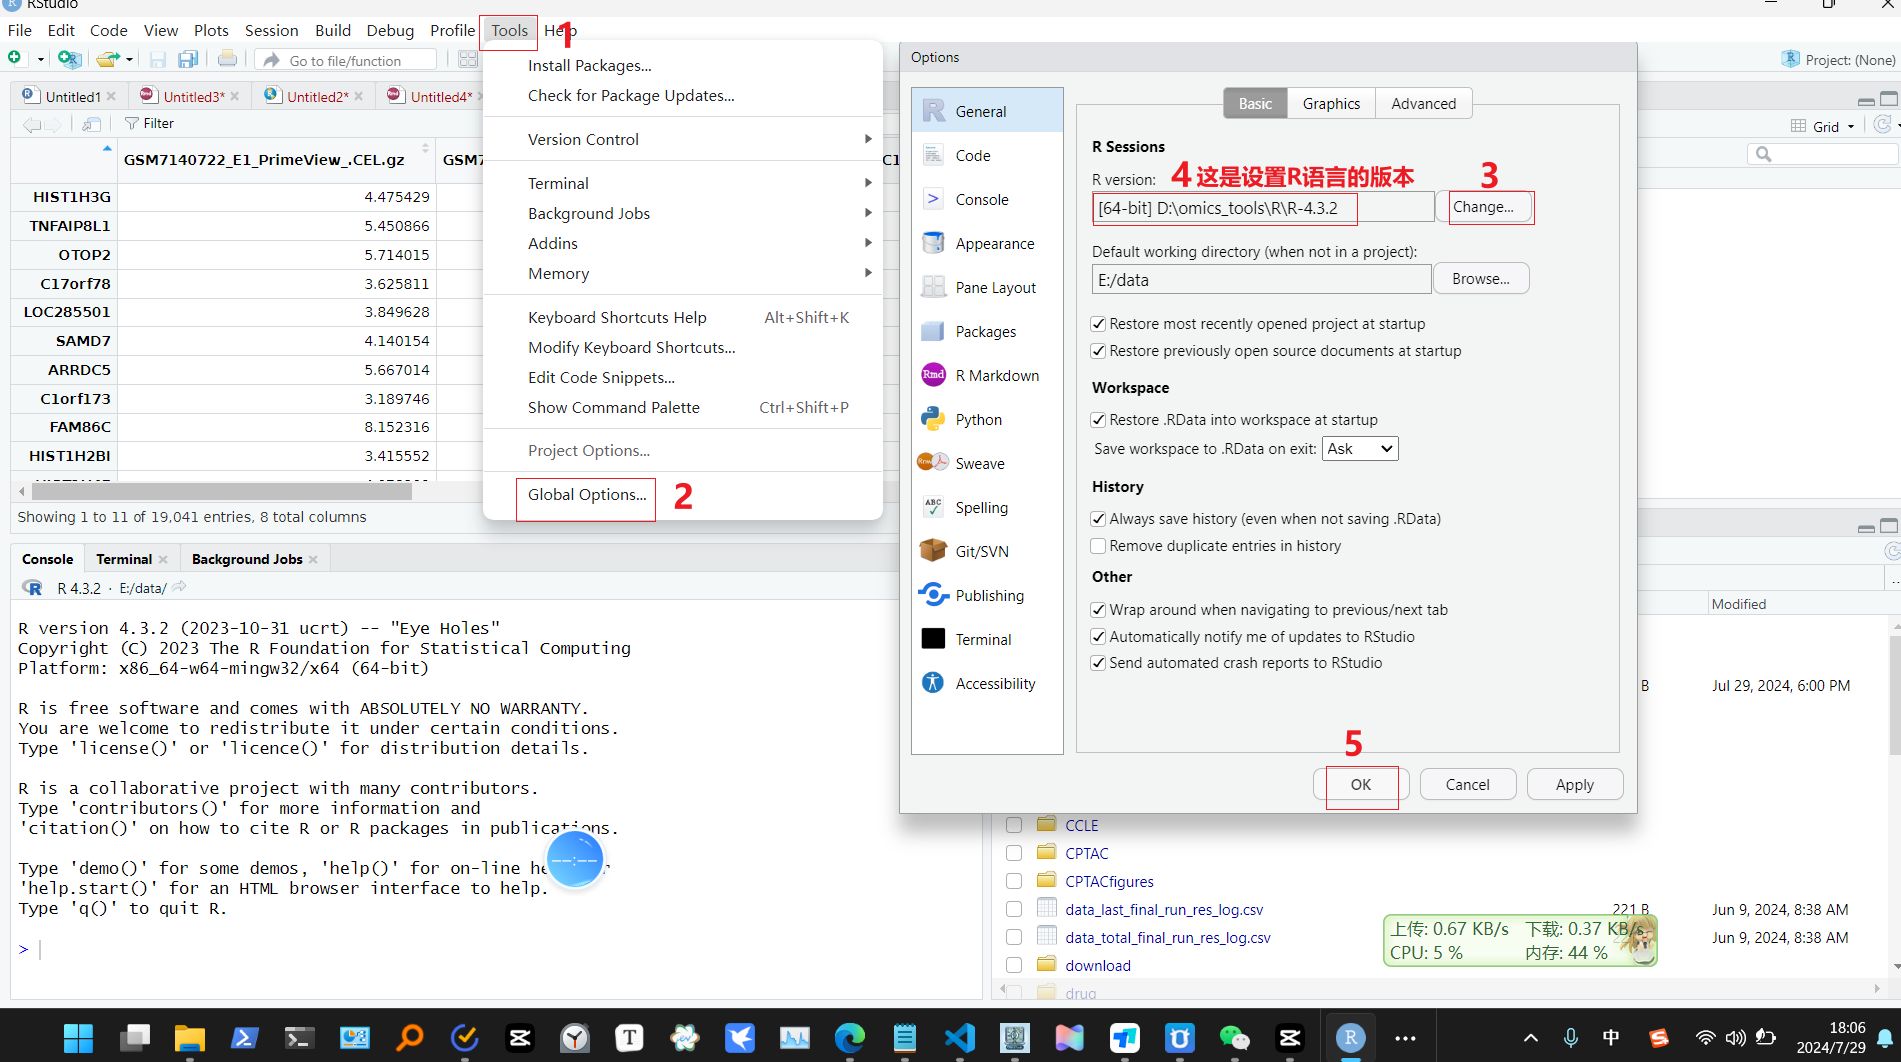Open the Packages options category
Screen dimensions: 1901x1062
[x=986, y=331]
